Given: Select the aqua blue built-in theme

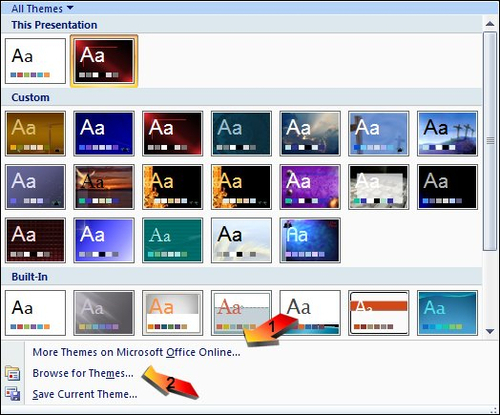Looking at the screenshot, I should (x=447, y=313).
